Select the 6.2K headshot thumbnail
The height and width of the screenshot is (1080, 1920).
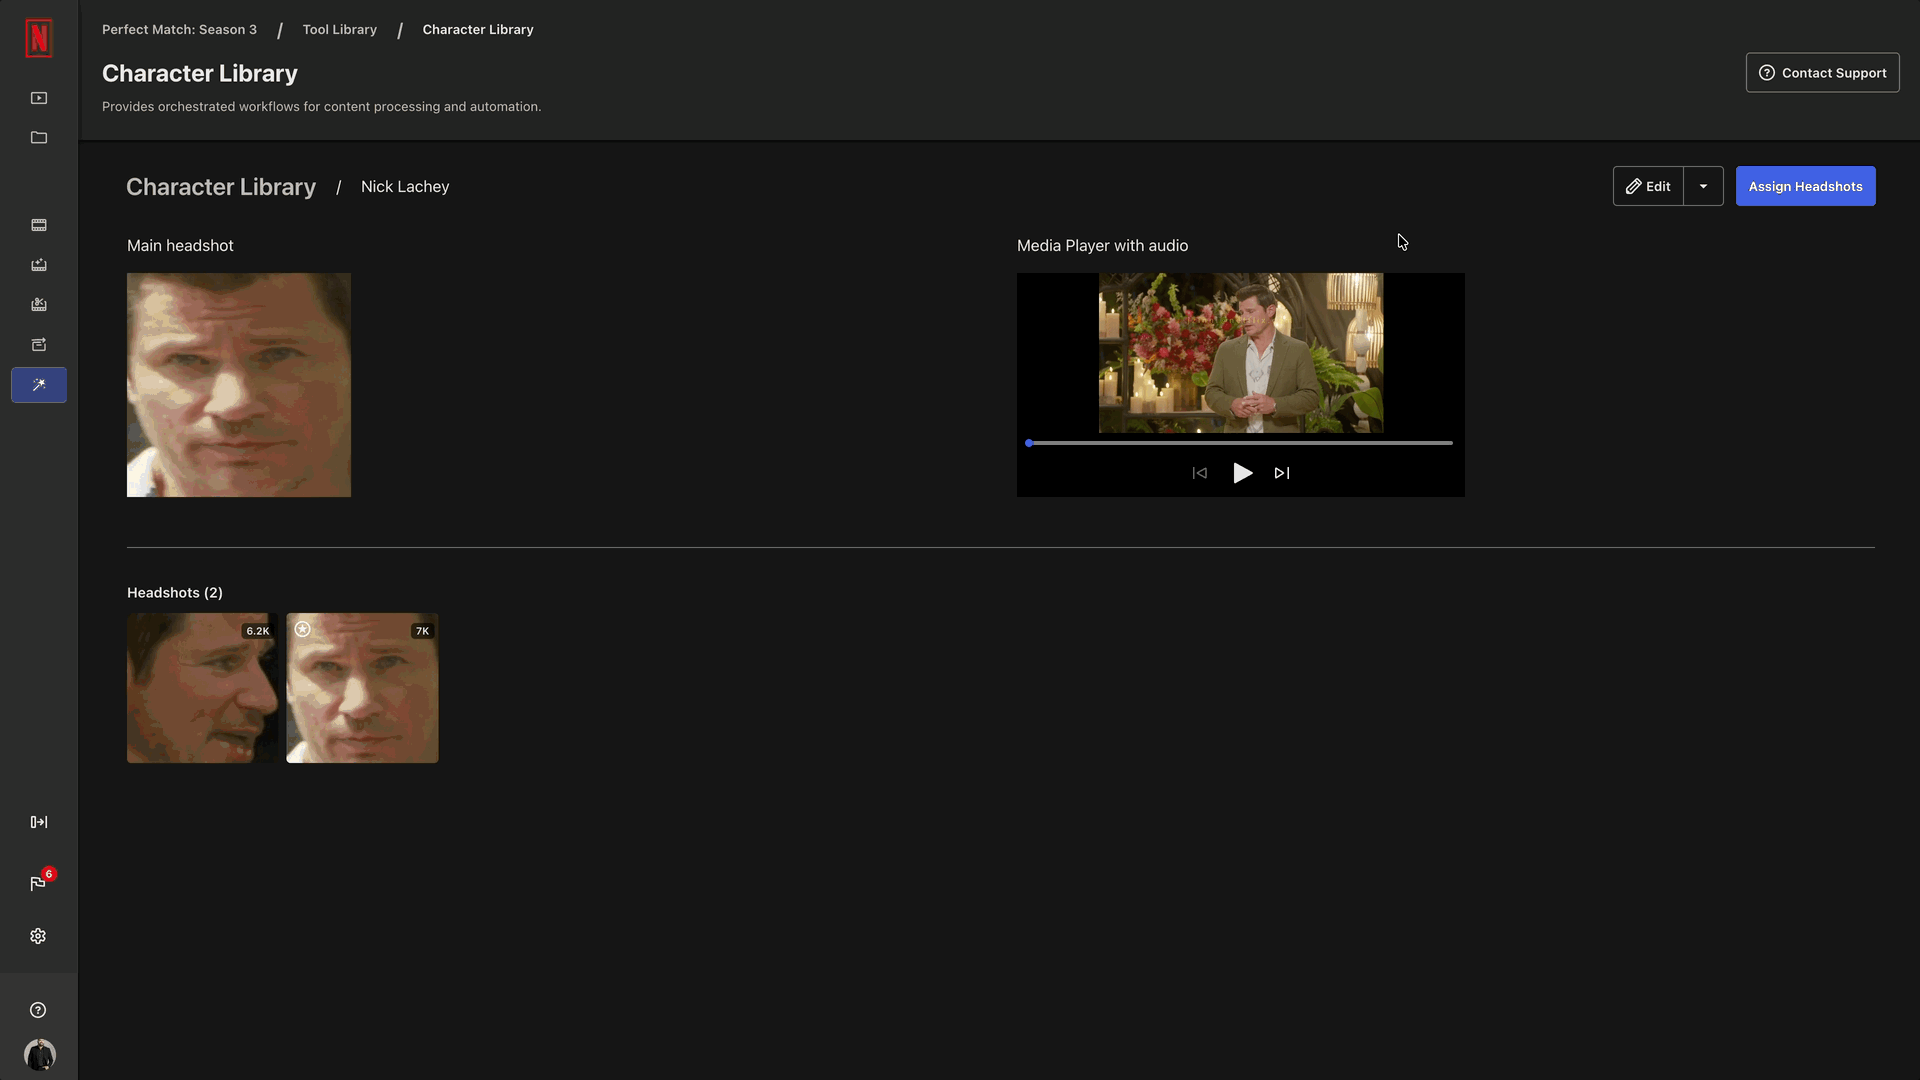pyautogui.click(x=202, y=690)
